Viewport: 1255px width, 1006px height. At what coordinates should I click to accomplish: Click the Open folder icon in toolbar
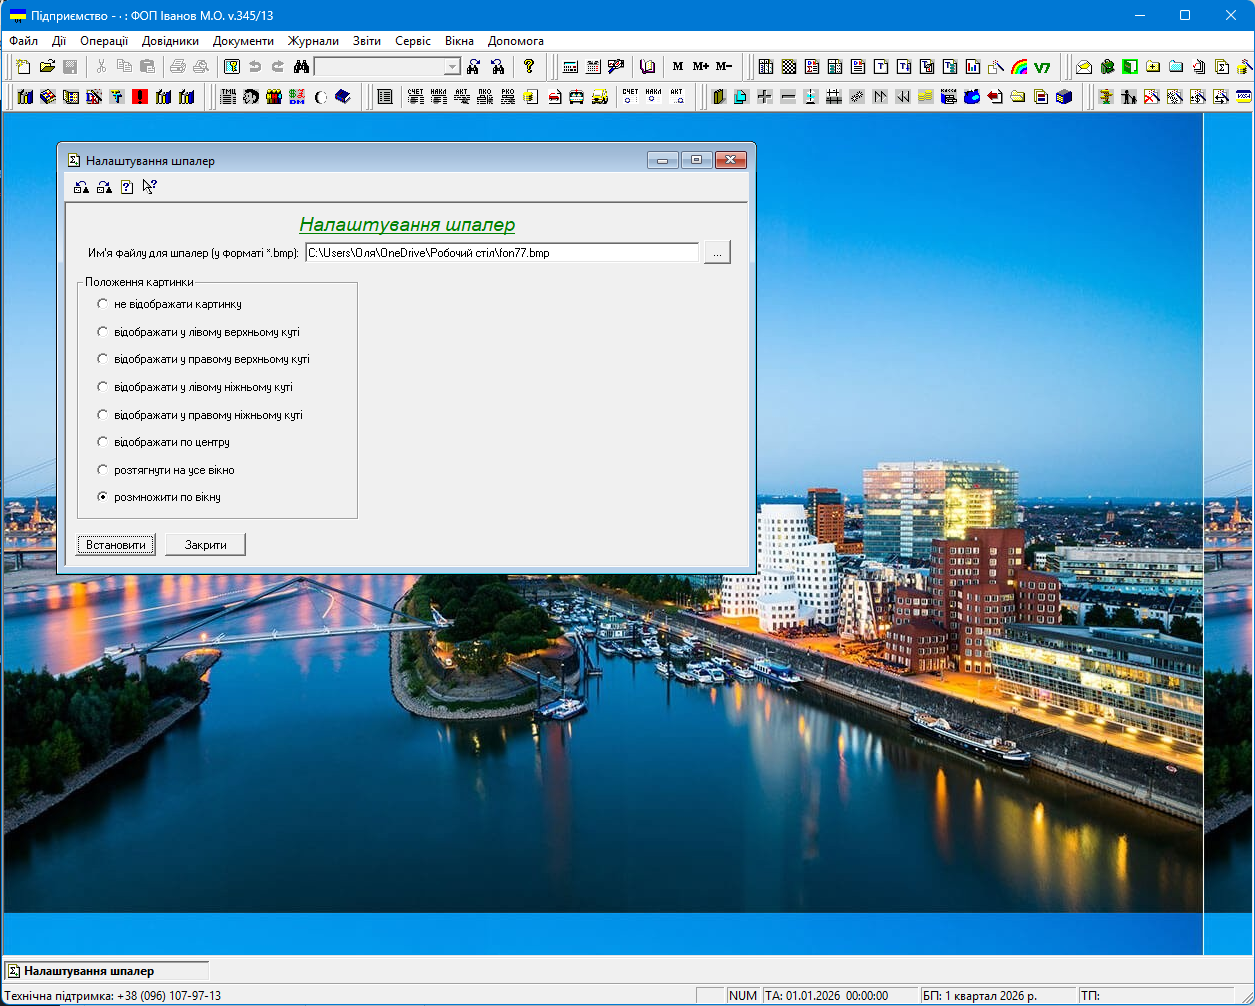click(x=47, y=67)
